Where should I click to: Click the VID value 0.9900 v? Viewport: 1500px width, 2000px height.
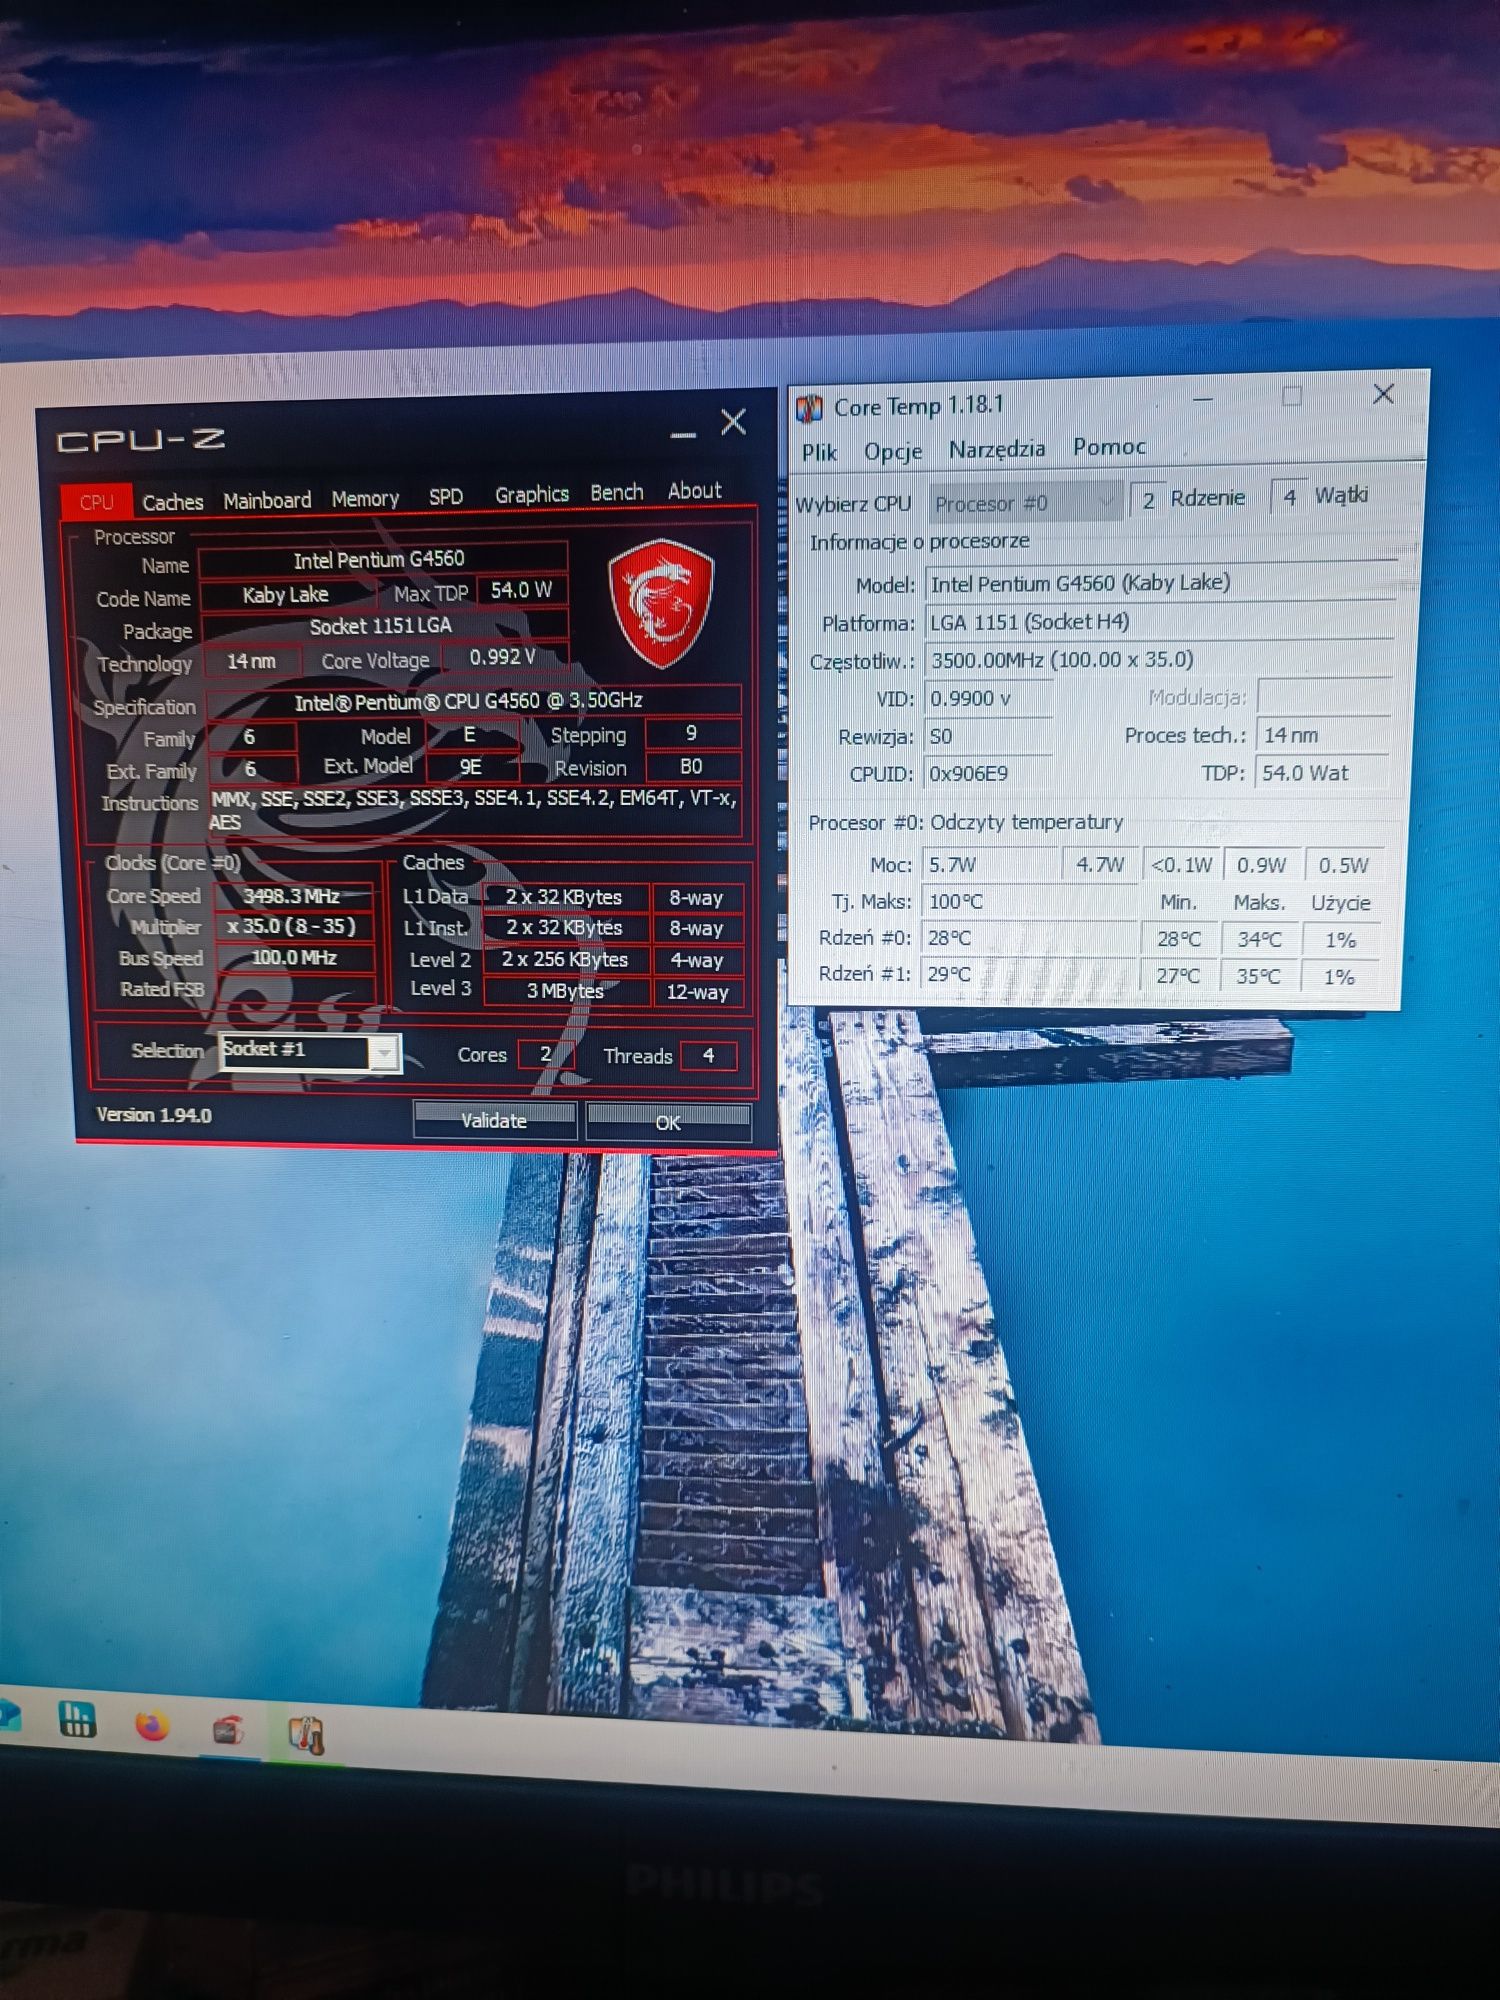(x=988, y=698)
